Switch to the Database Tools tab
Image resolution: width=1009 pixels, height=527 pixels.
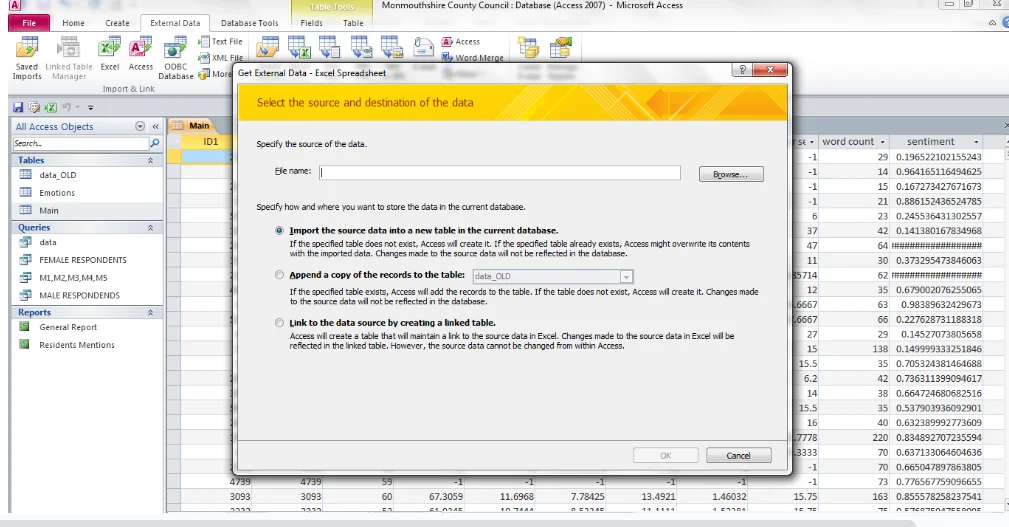coord(250,23)
